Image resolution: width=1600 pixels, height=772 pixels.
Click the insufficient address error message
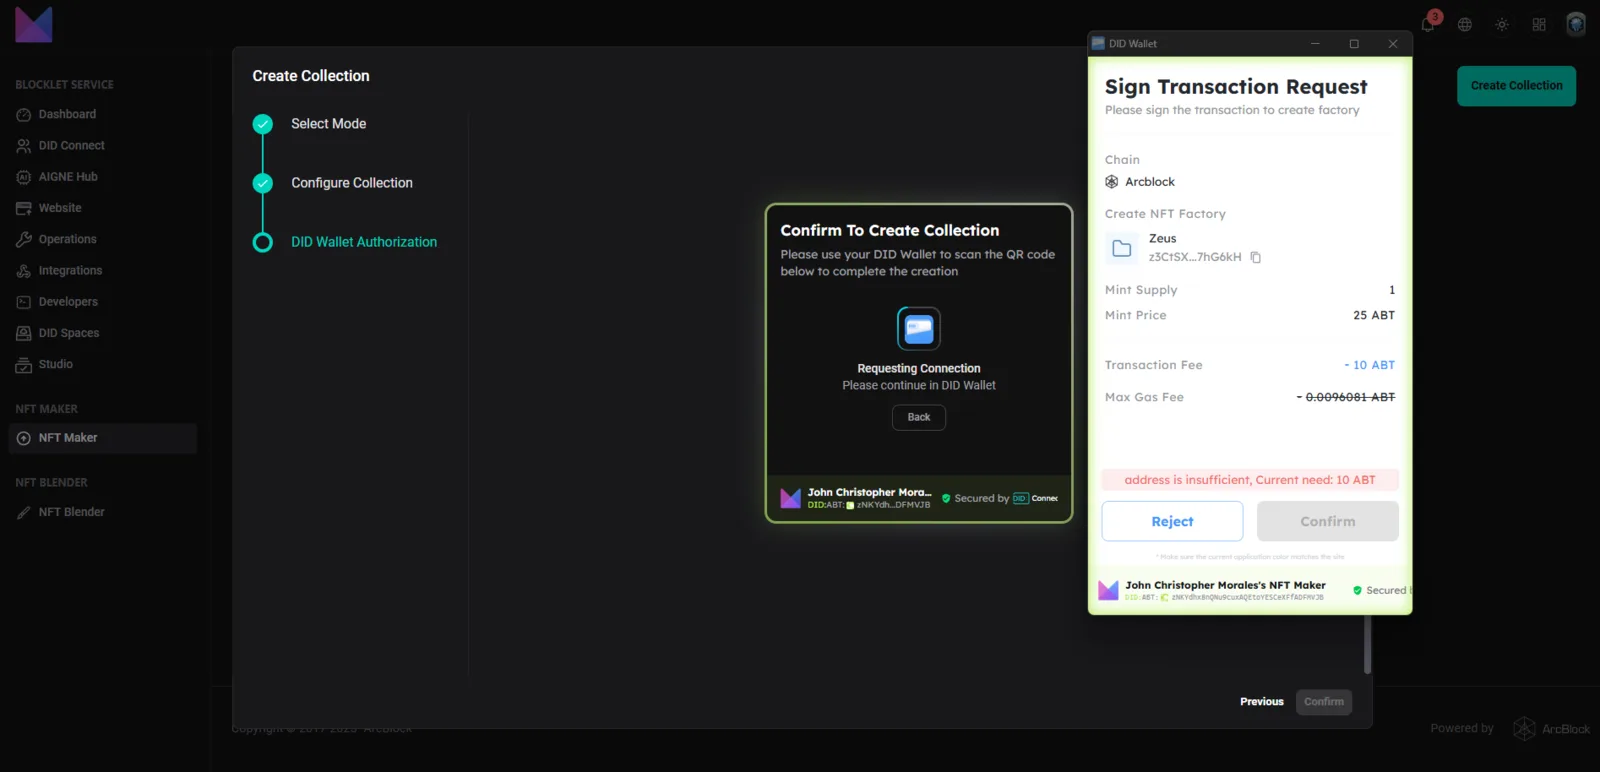pyautogui.click(x=1250, y=480)
